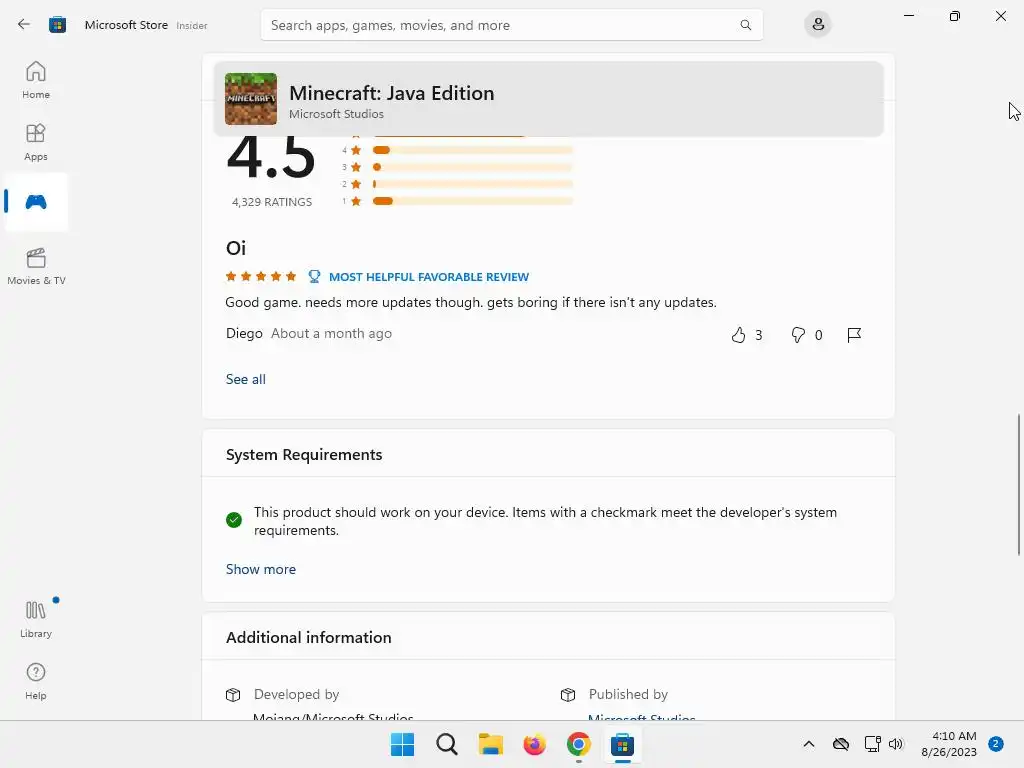Expand Show more system requirements

coord(261,569)
